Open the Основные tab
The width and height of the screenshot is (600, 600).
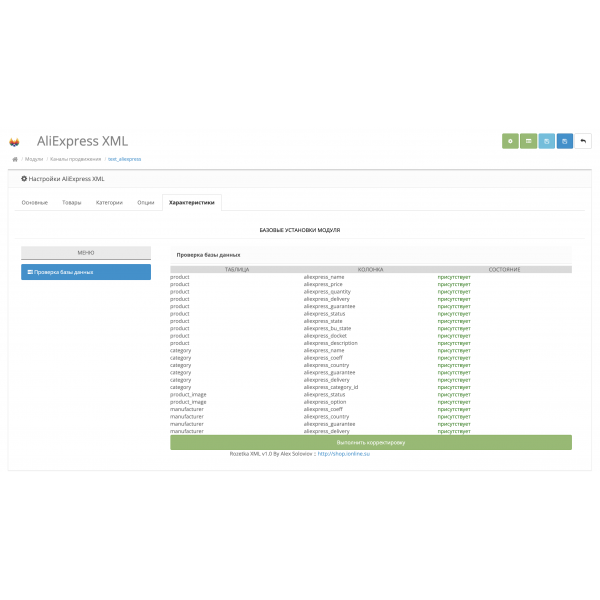coord(35,202)
